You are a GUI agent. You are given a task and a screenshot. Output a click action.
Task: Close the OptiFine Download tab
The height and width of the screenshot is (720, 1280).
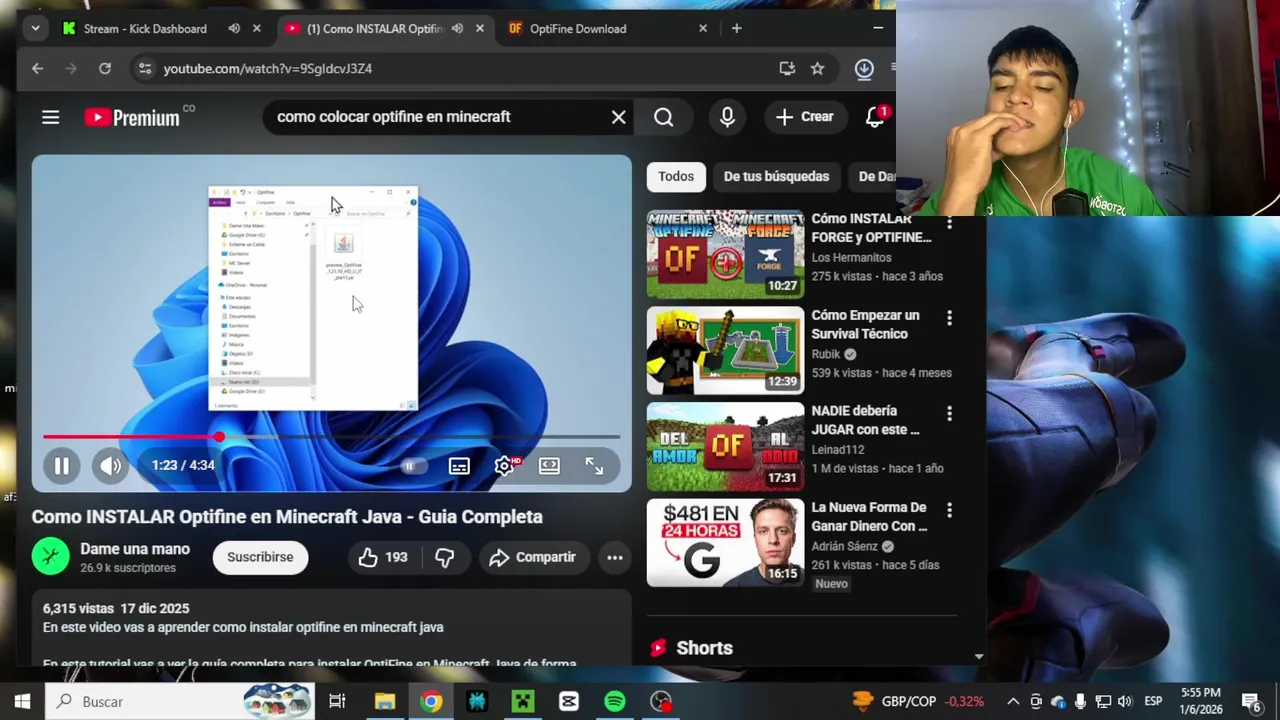(x=703, y=29)
